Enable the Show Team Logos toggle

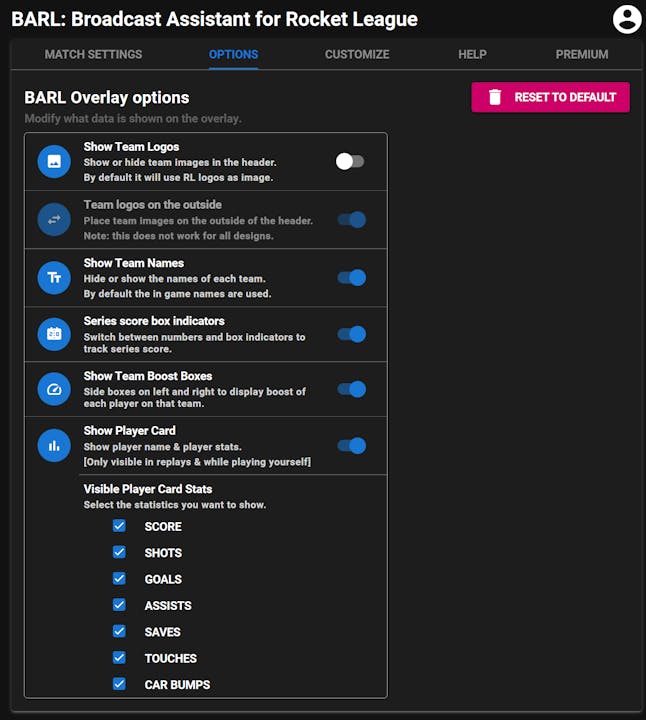[x=350, y=161]
